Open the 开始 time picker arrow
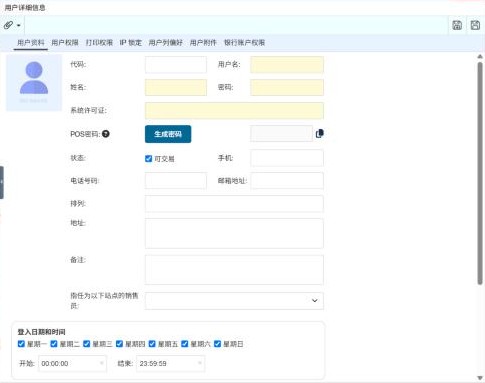 (x=102, y=363)
